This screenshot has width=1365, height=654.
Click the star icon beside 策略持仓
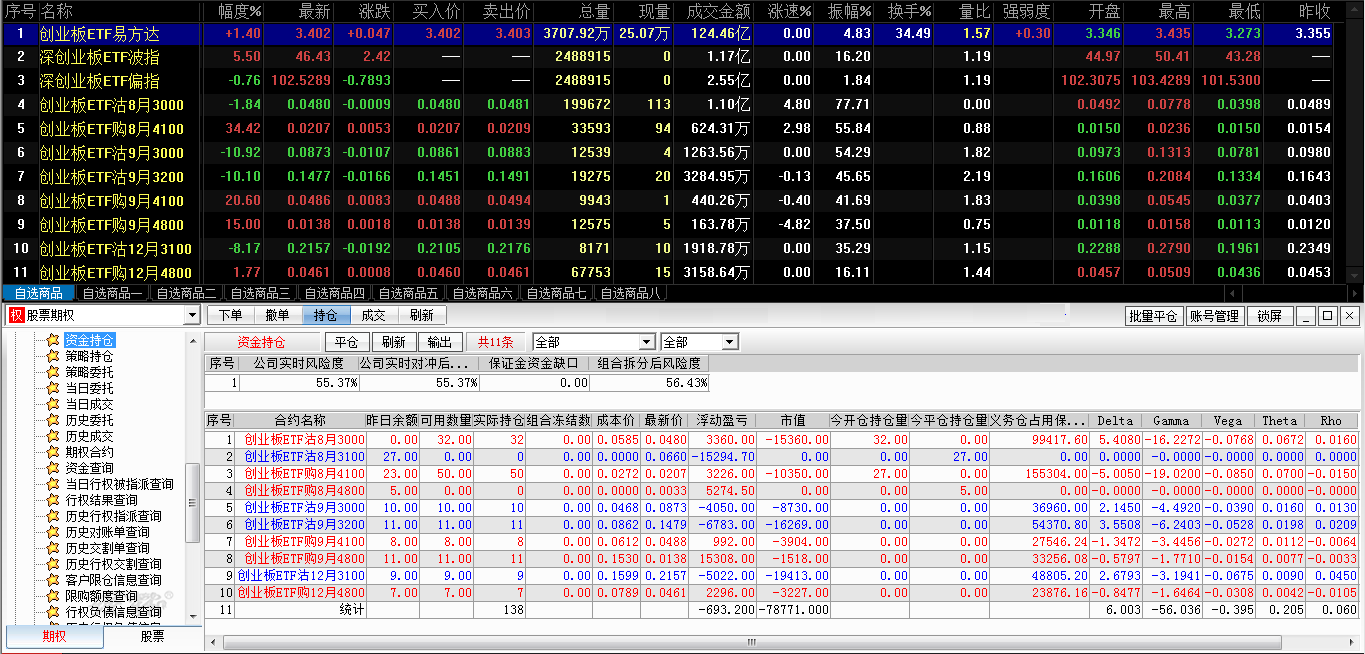[x=53, y=356]
